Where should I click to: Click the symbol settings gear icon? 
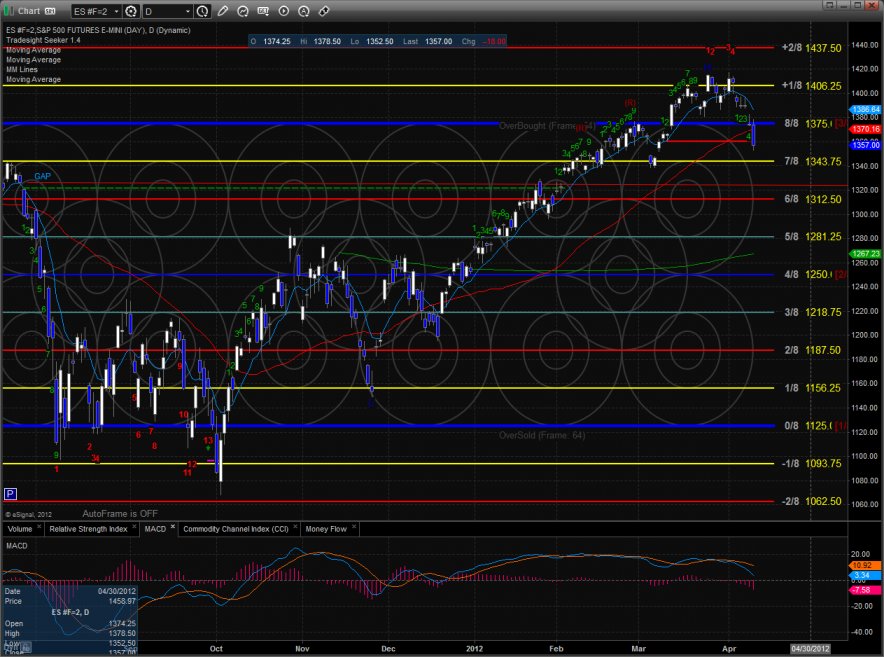point(132,11)
